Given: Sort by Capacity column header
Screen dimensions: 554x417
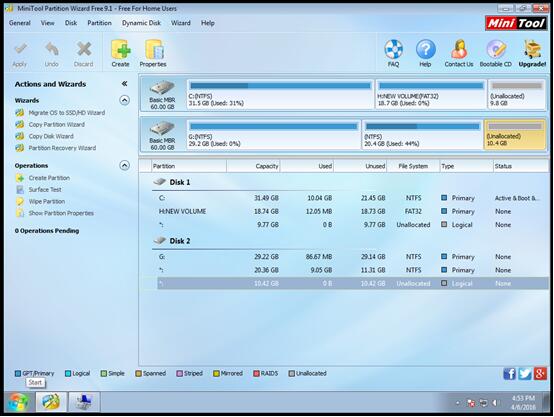Looking at the screenshot, I should (x=253, y=166).
